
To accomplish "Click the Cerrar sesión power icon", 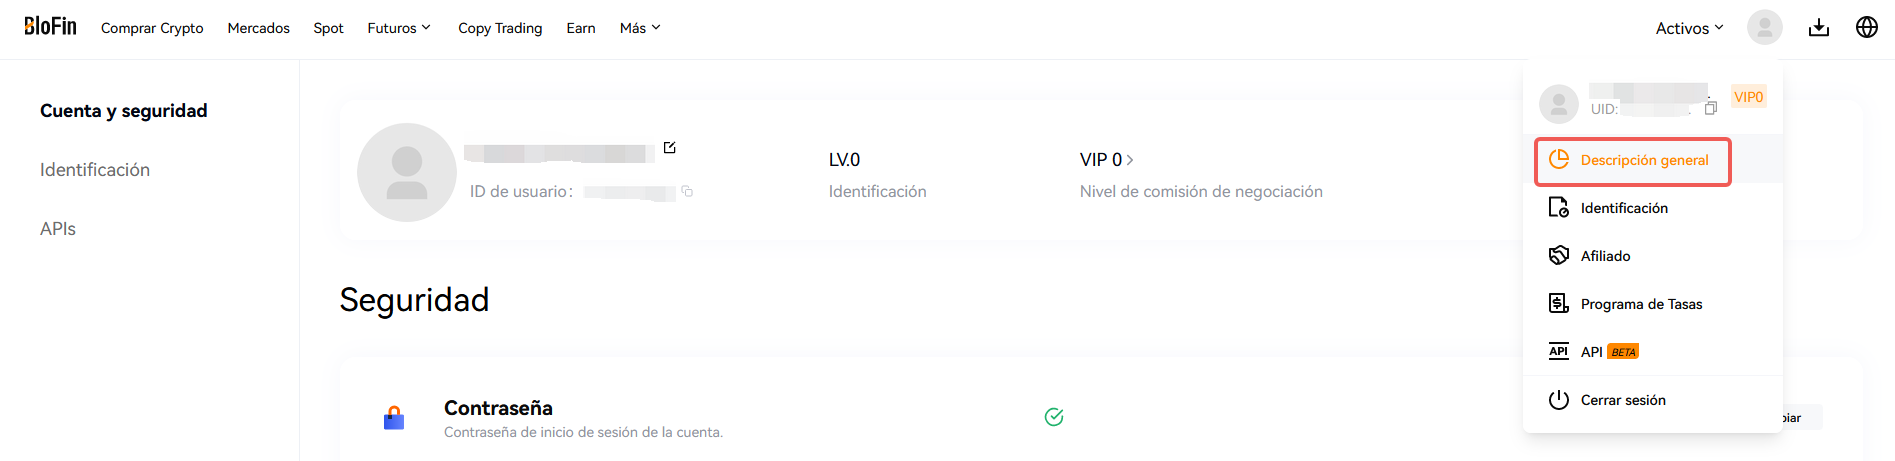I will point(1559,400).
